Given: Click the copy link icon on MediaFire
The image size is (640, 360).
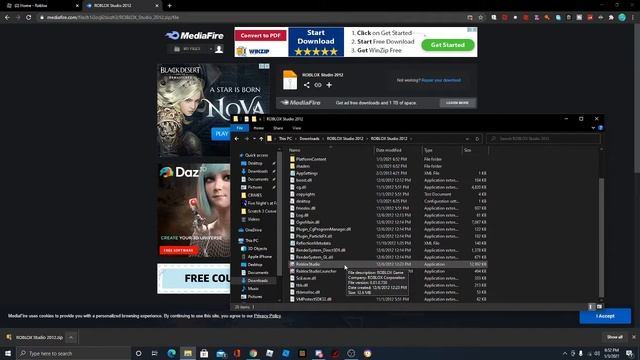Looking at the screenshot, I should (x=318, y=85).
